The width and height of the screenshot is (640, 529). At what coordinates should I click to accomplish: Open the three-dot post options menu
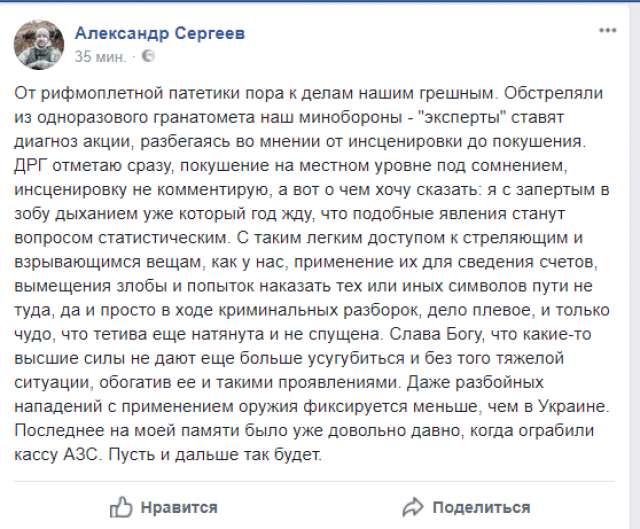(x=609, y=33)
